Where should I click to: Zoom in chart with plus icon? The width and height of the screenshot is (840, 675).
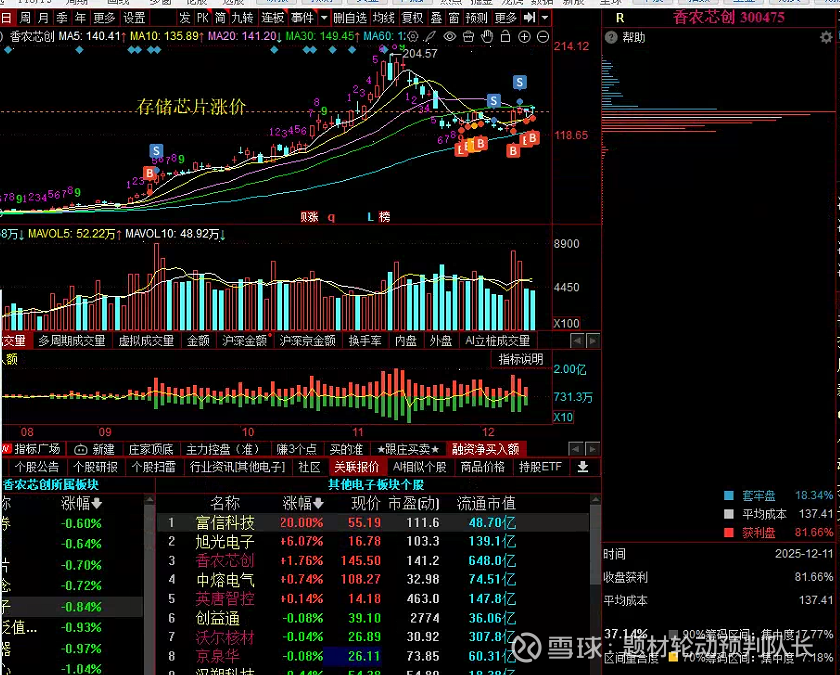click(524, 36)
